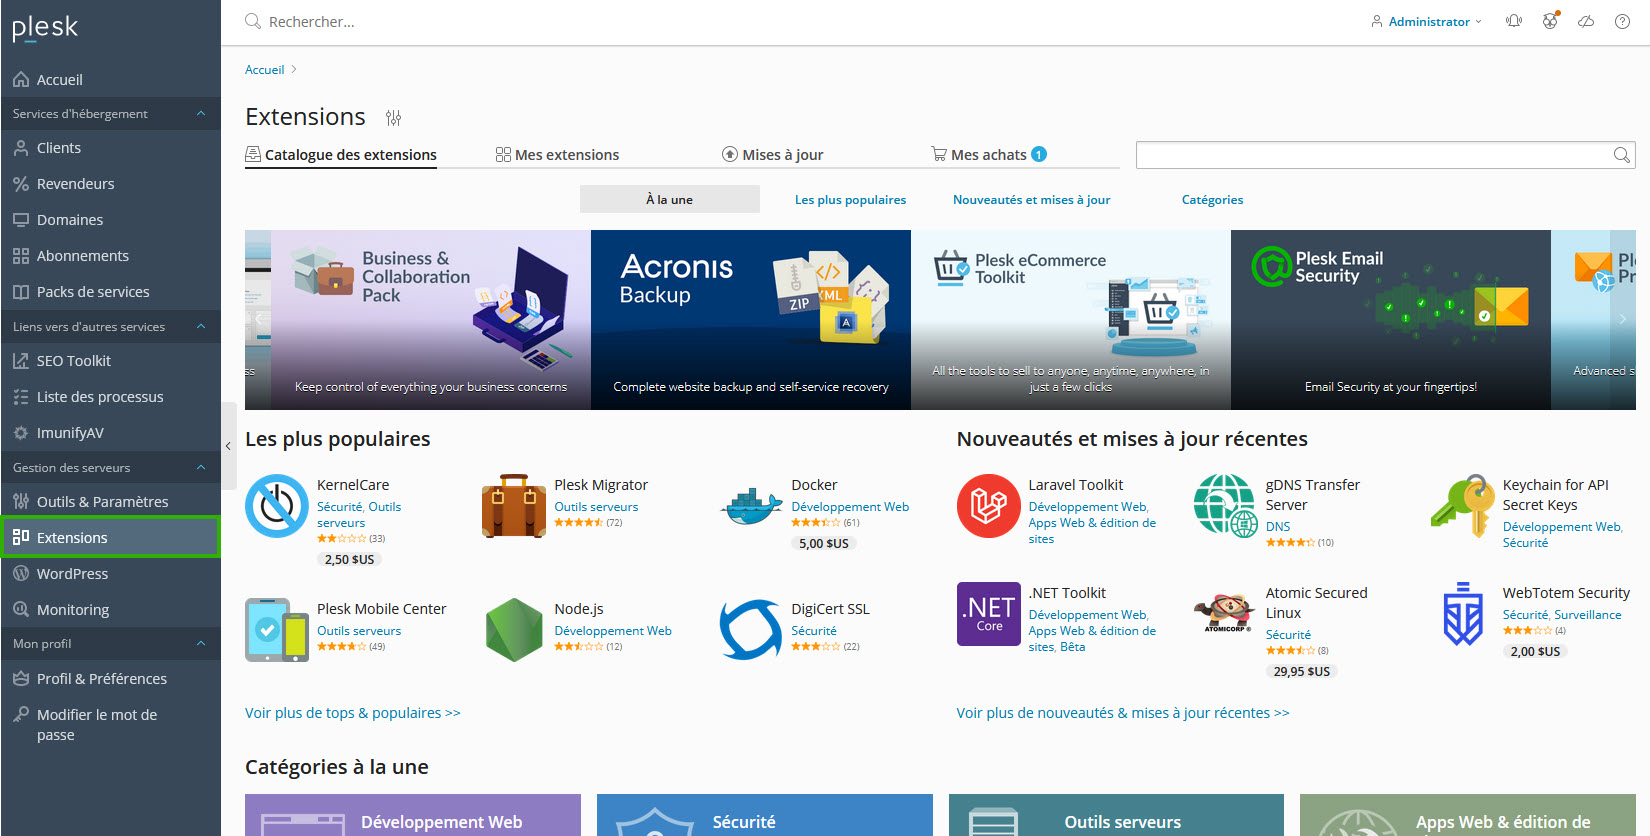Open the Mes achats tab
Image resolution: width=1650 pixels, height=836 pixels.
989,155
